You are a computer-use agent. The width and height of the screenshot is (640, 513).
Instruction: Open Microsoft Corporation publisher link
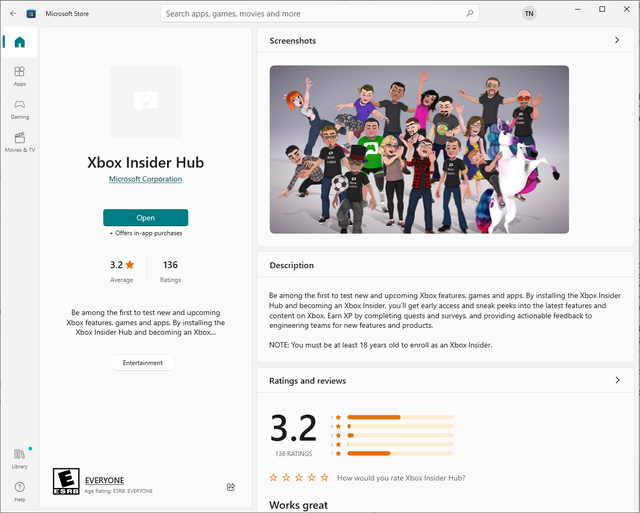point(145,179)
